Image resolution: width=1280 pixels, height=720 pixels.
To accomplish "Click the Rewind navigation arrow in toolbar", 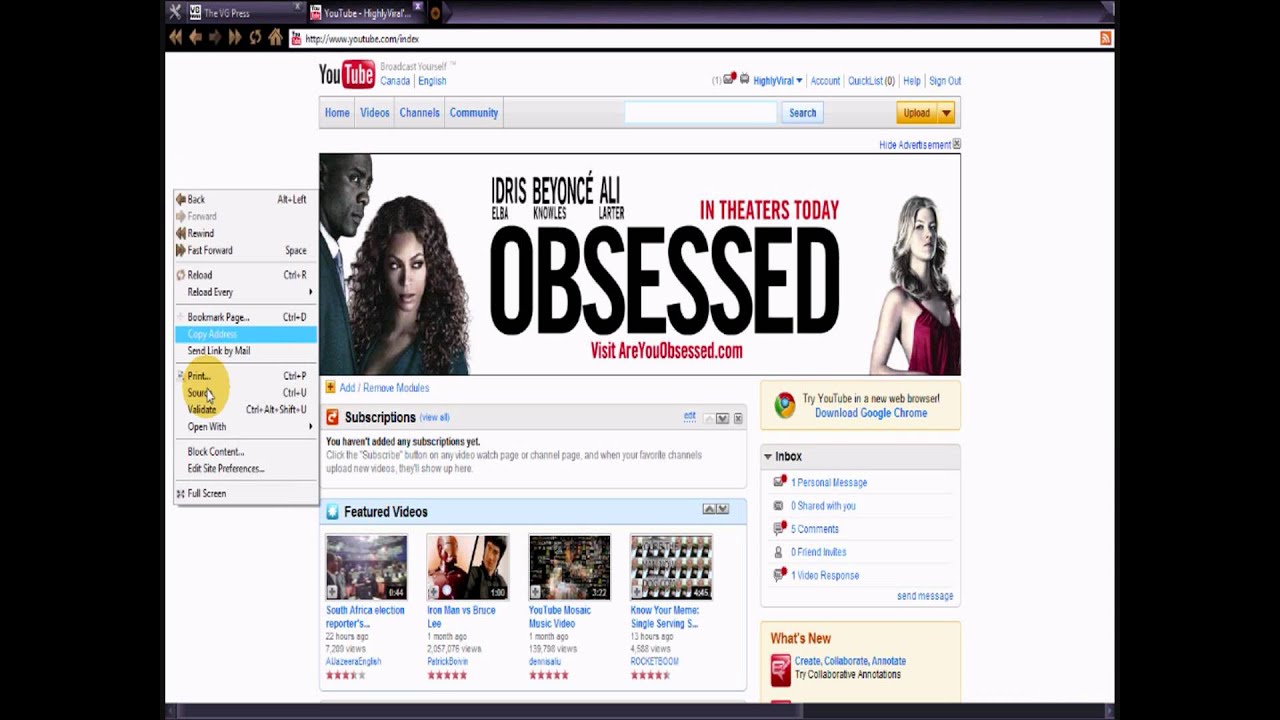I will [175, 38].
